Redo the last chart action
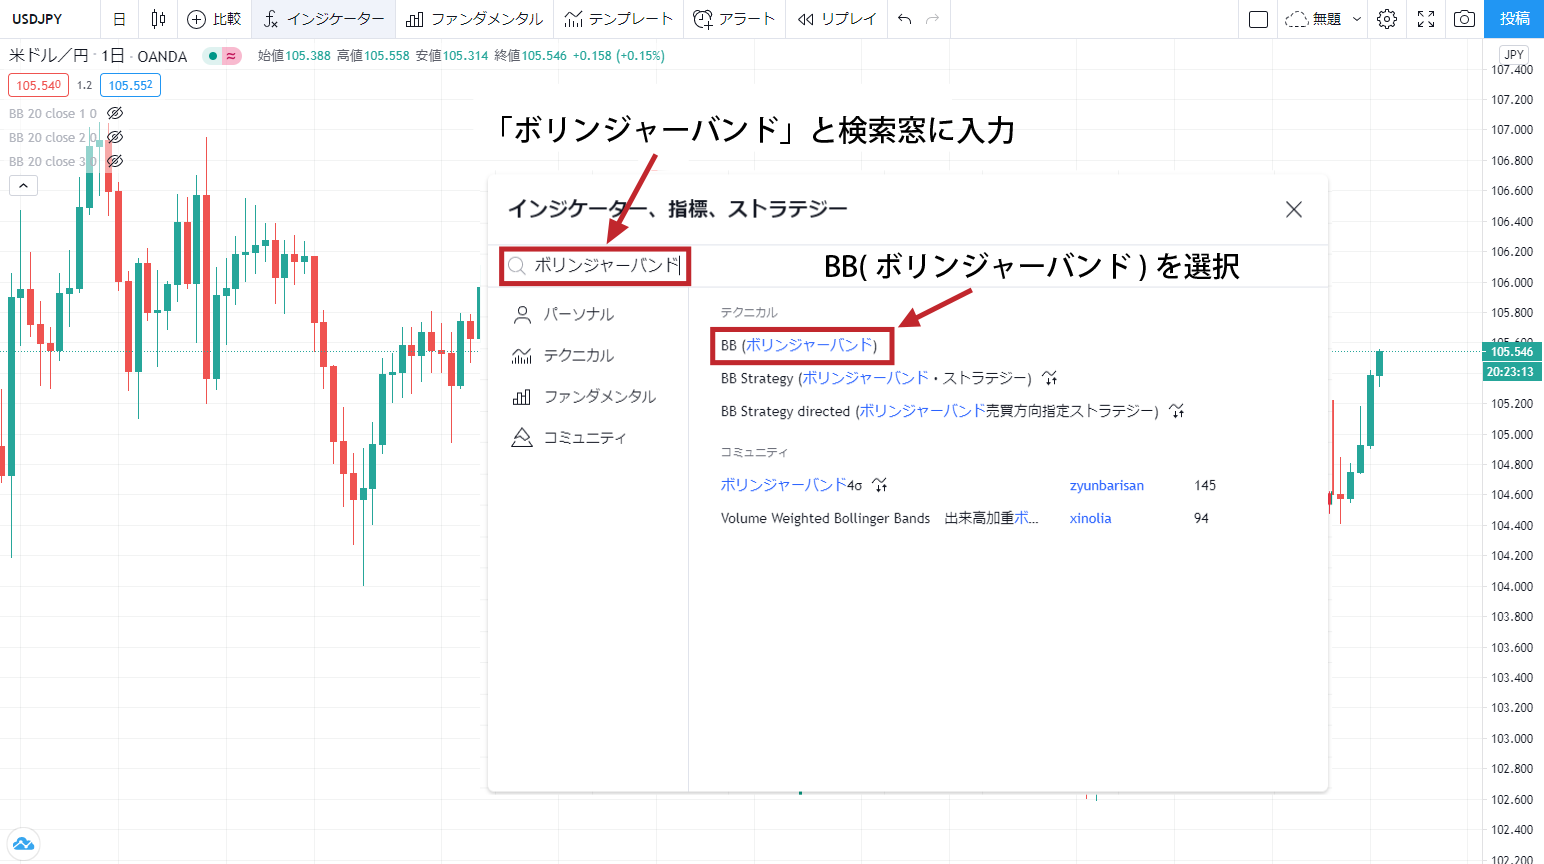The image size is (1544, 864). tap(932, 19)
